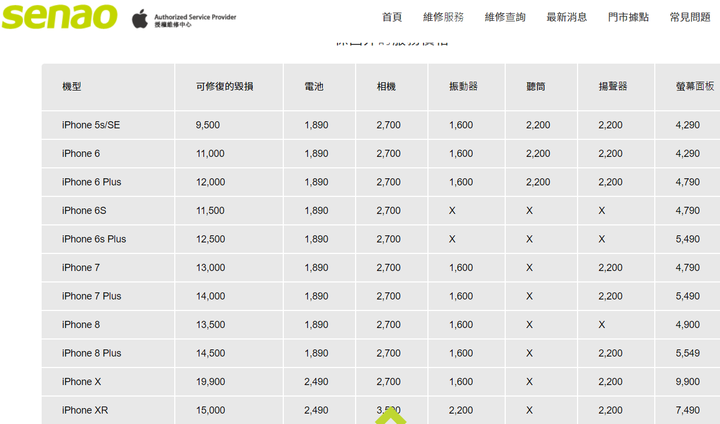Click the 振動器 column header
The image size is (720, 424).
click(463, 86)
